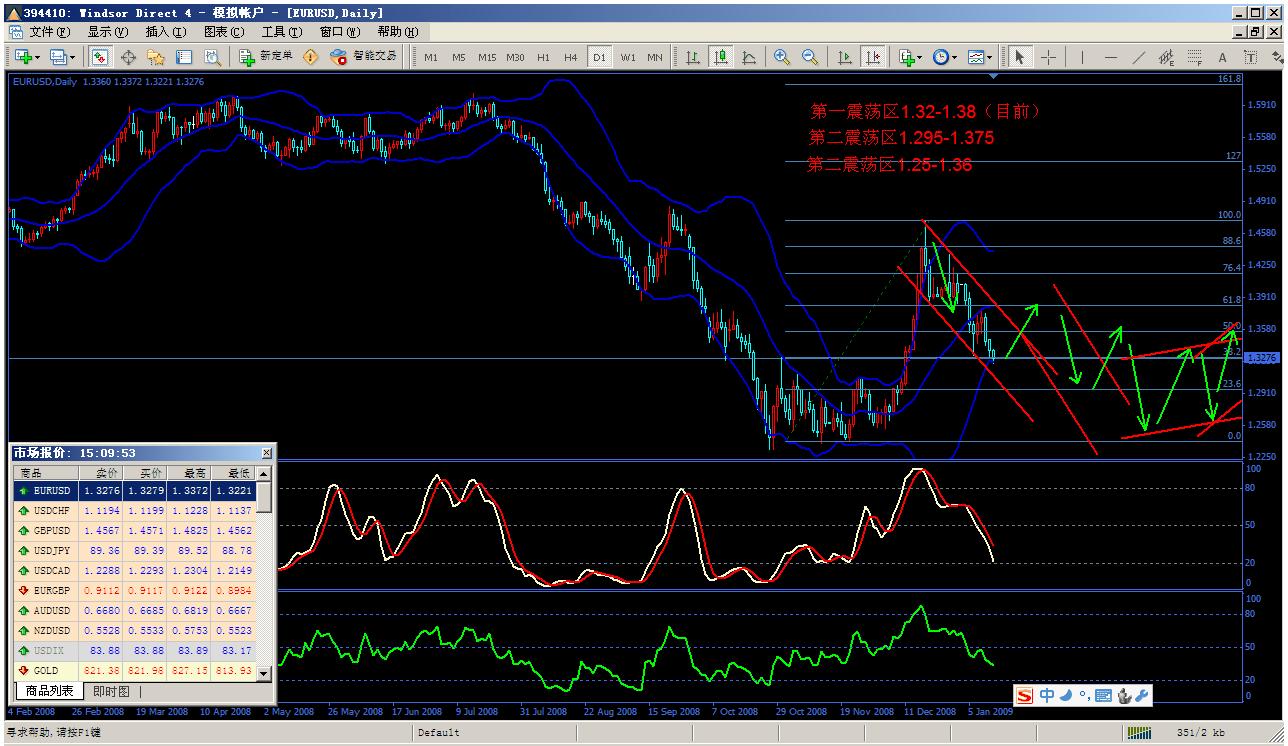This screenshot has height=746, width=1288.
Task: Open the 帮助 (Help) menu
Action: pos(397,32)
